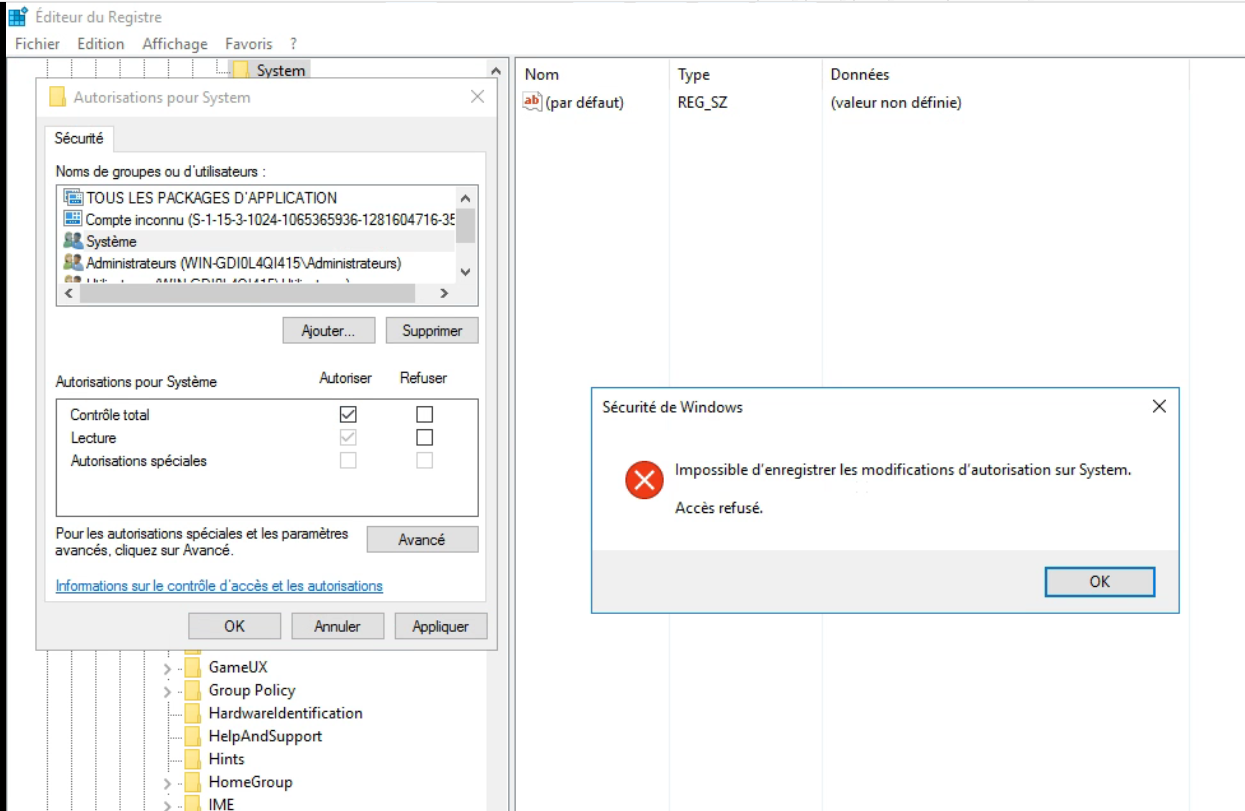Open the Edition menu
Viewport: 1245px width, 811px height.
(101, 44)
